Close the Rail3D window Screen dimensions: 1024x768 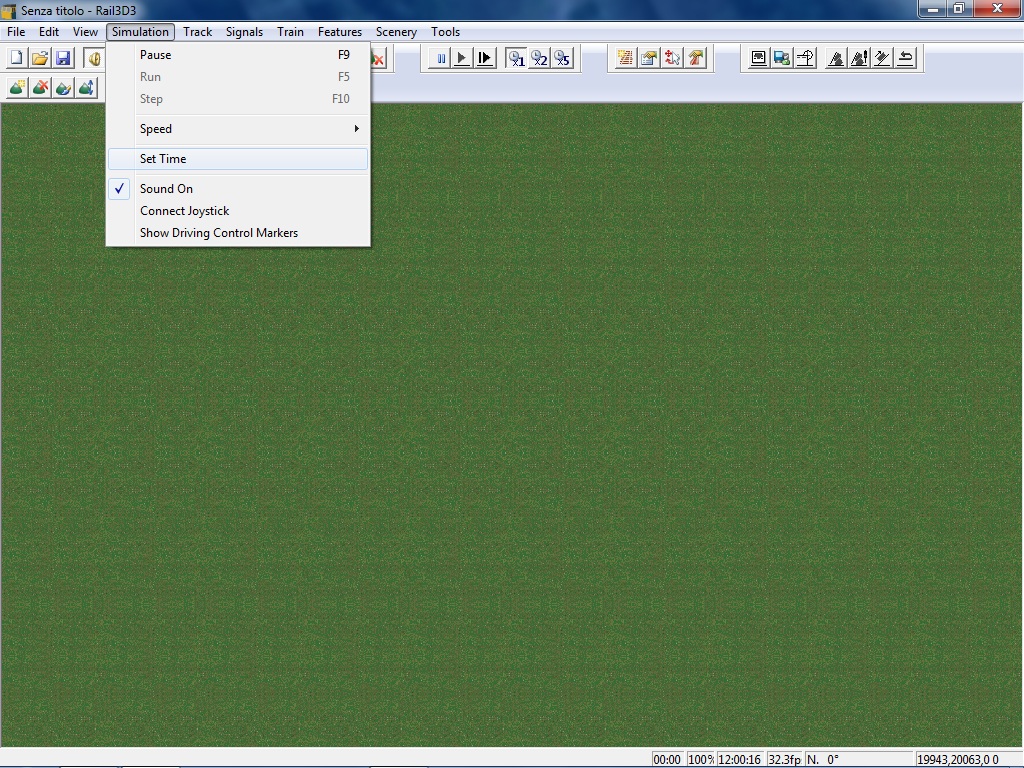[x=997, y=8]
